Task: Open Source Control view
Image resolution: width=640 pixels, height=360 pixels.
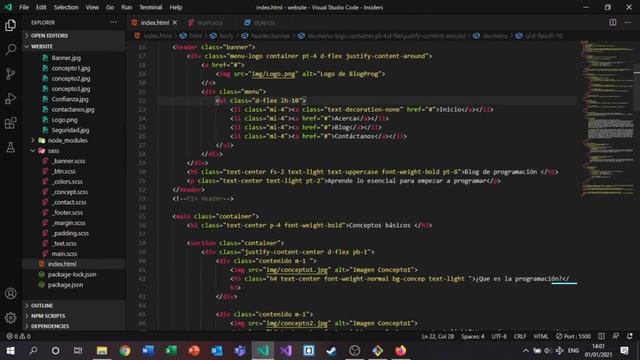Action: pyautogui.click(x=11, y=74)
